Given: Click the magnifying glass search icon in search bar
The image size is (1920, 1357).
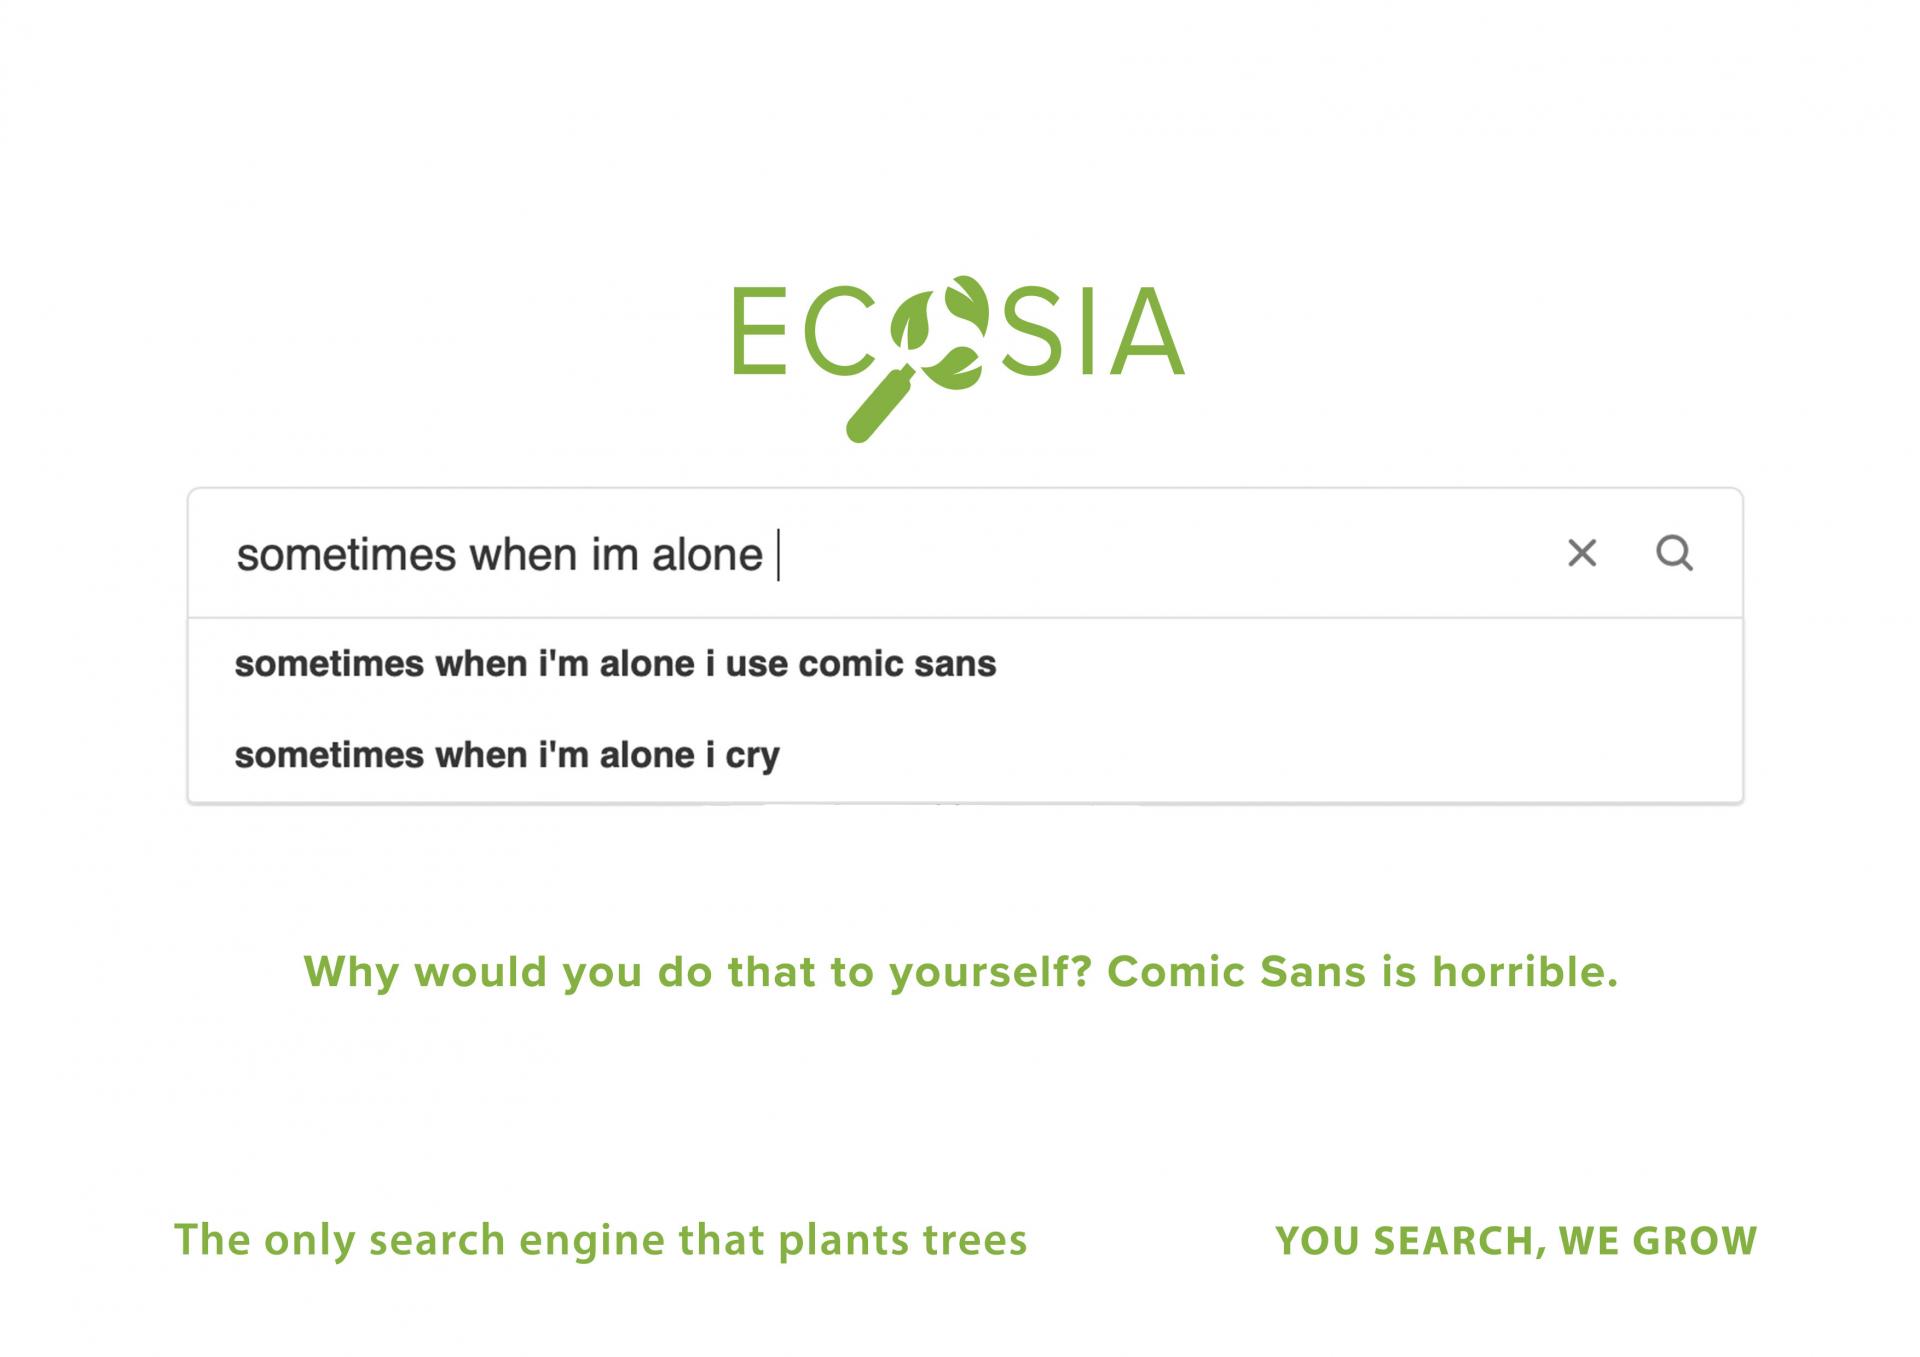Looking at the screenshot, I should (x=1674, y=553).
